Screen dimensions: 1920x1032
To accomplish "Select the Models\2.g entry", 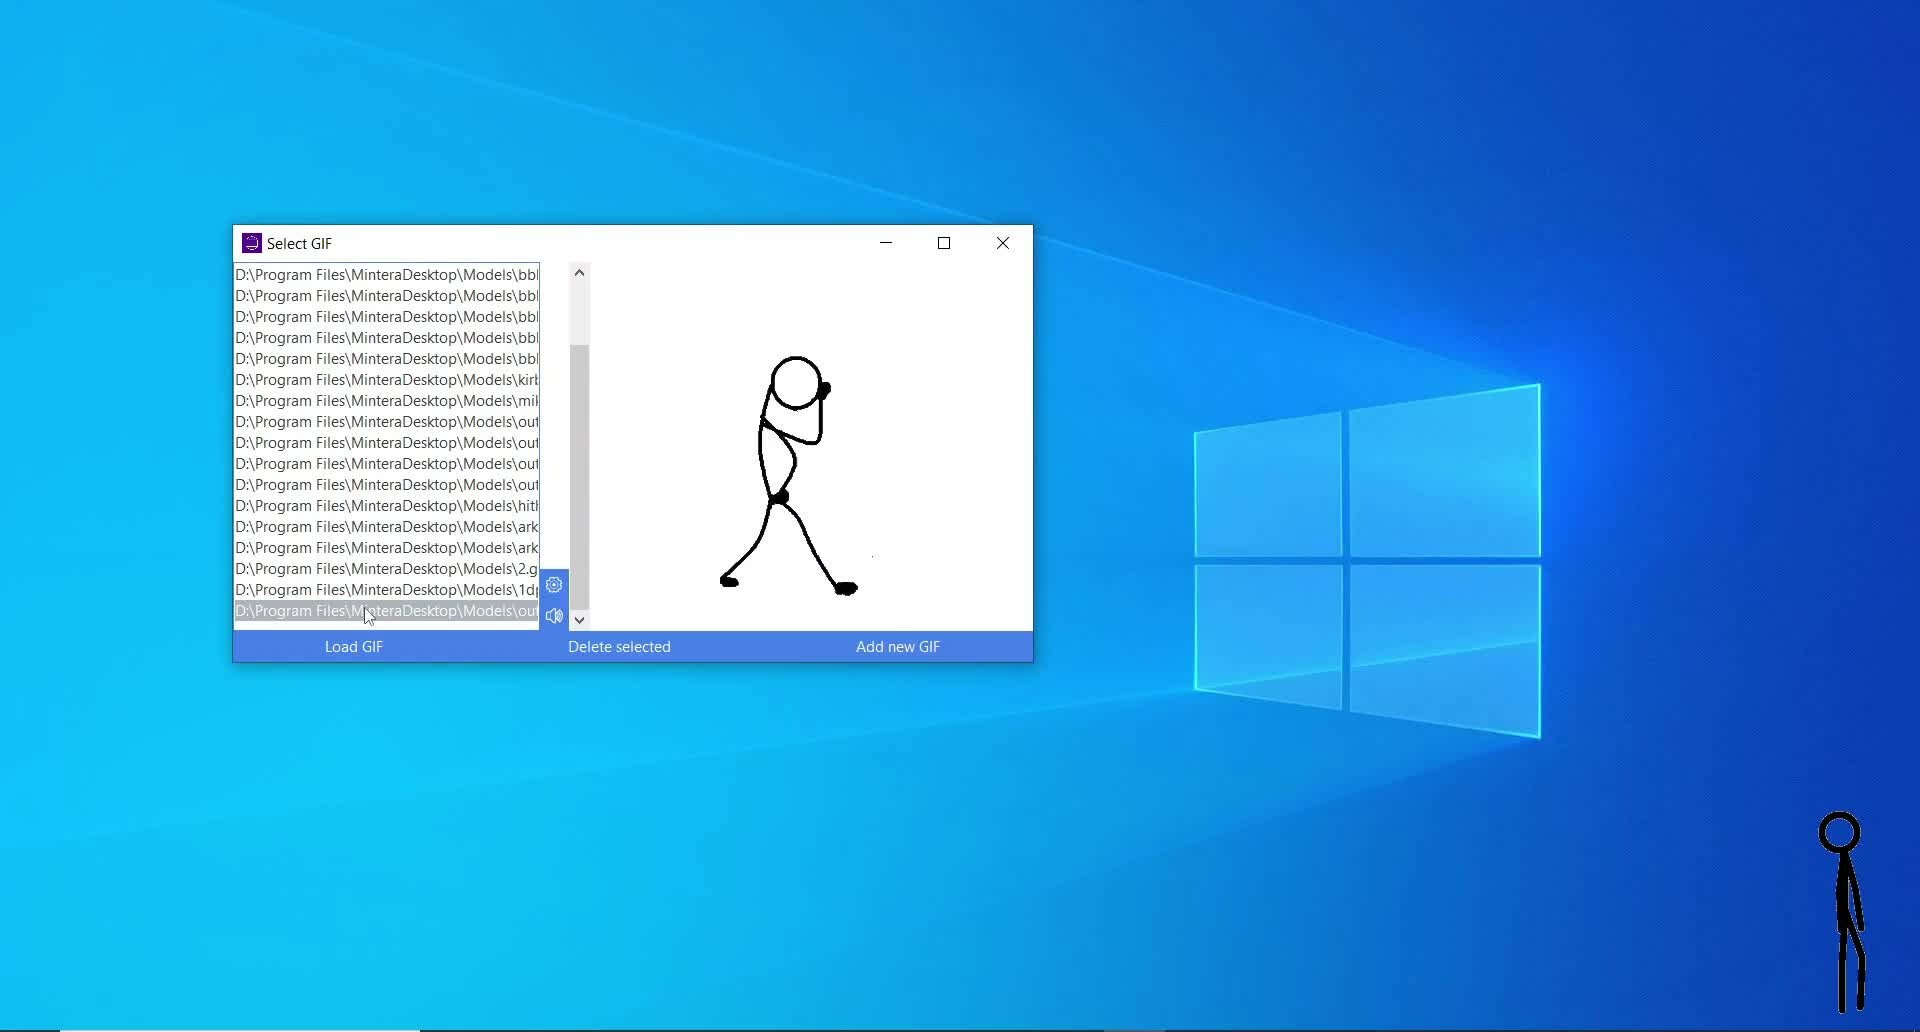I will pyautogui.click(x=386, y=569).
